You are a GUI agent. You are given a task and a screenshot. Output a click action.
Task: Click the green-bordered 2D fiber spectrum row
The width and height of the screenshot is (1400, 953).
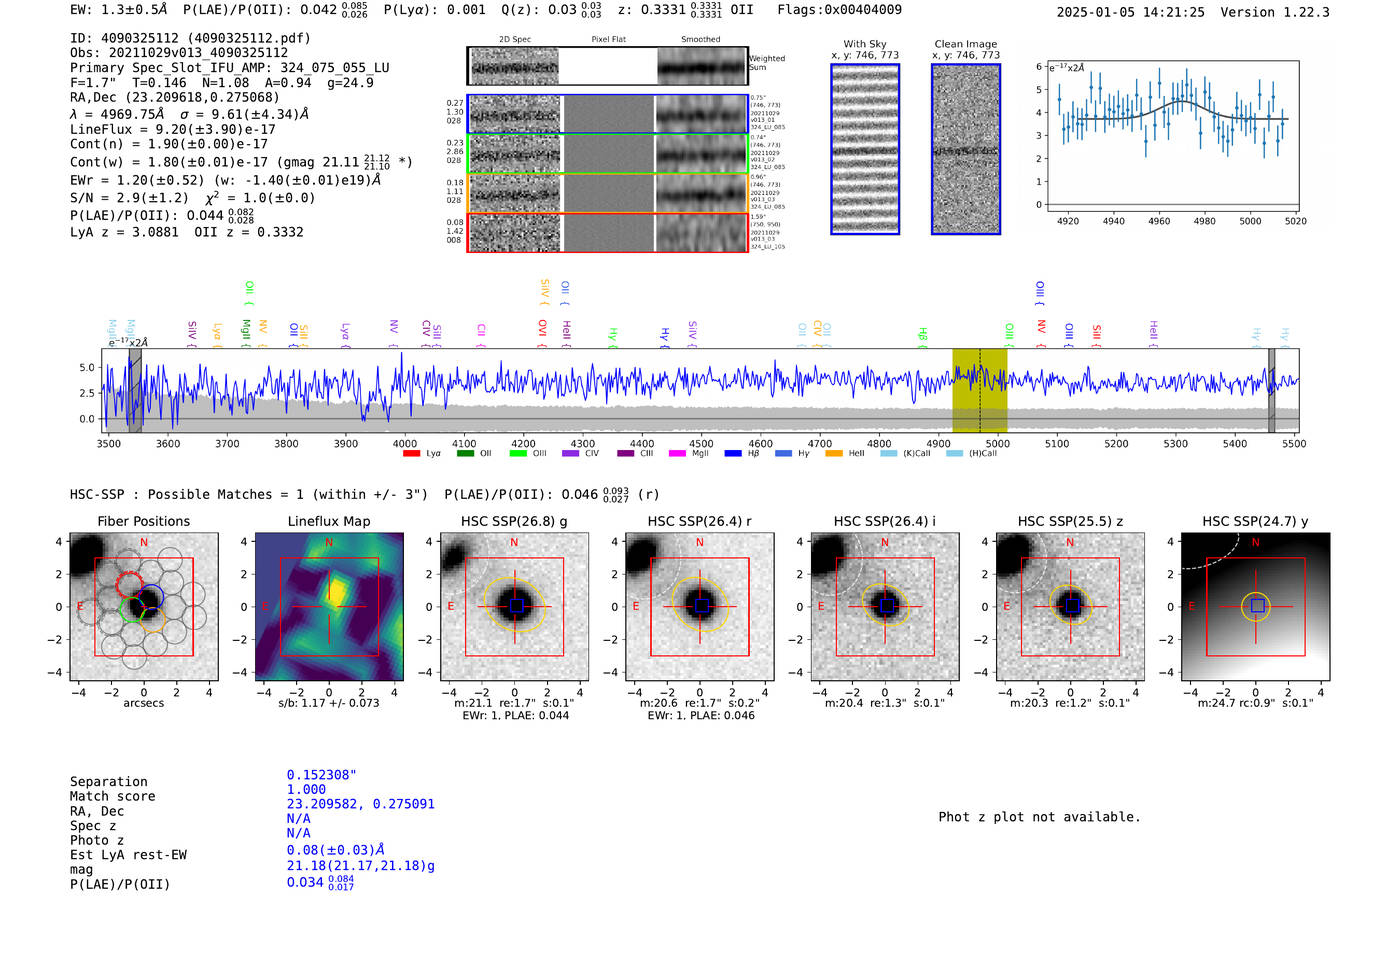(608, 154)
